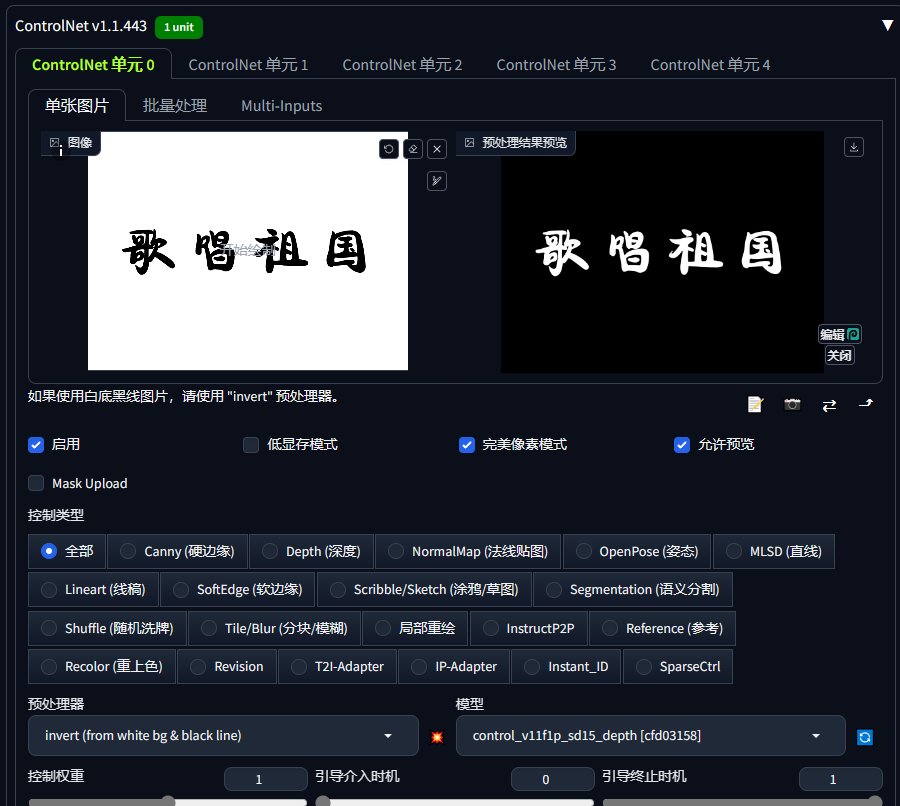This screenshot has width=900, height=806.
Task: Click the eraser icon on the input image
Action: pyautogui.click(x=413, y=149)
